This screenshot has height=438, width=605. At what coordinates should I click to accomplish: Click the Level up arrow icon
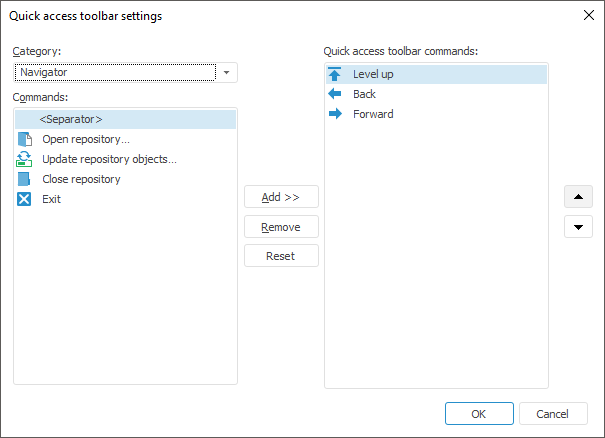pos(334,74)
